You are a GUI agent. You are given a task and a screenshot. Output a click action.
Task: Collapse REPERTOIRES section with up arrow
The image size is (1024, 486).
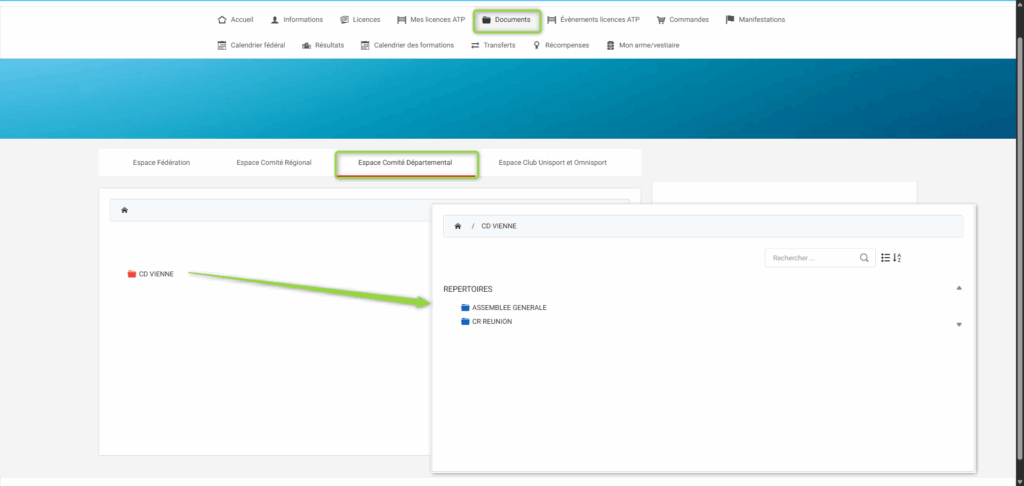[959, 288]
